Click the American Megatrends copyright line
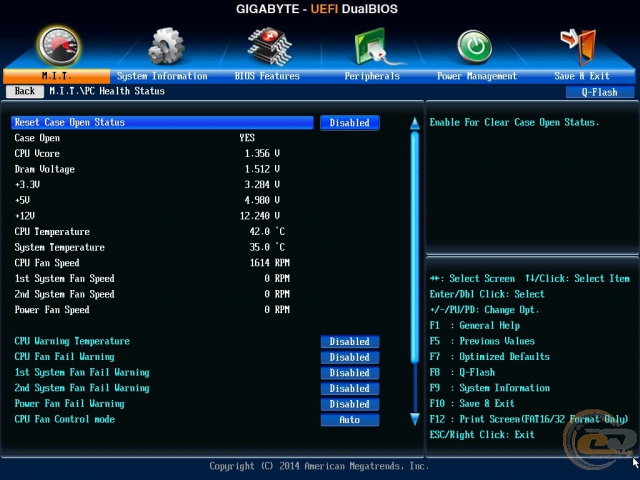 tap(319, 466)
